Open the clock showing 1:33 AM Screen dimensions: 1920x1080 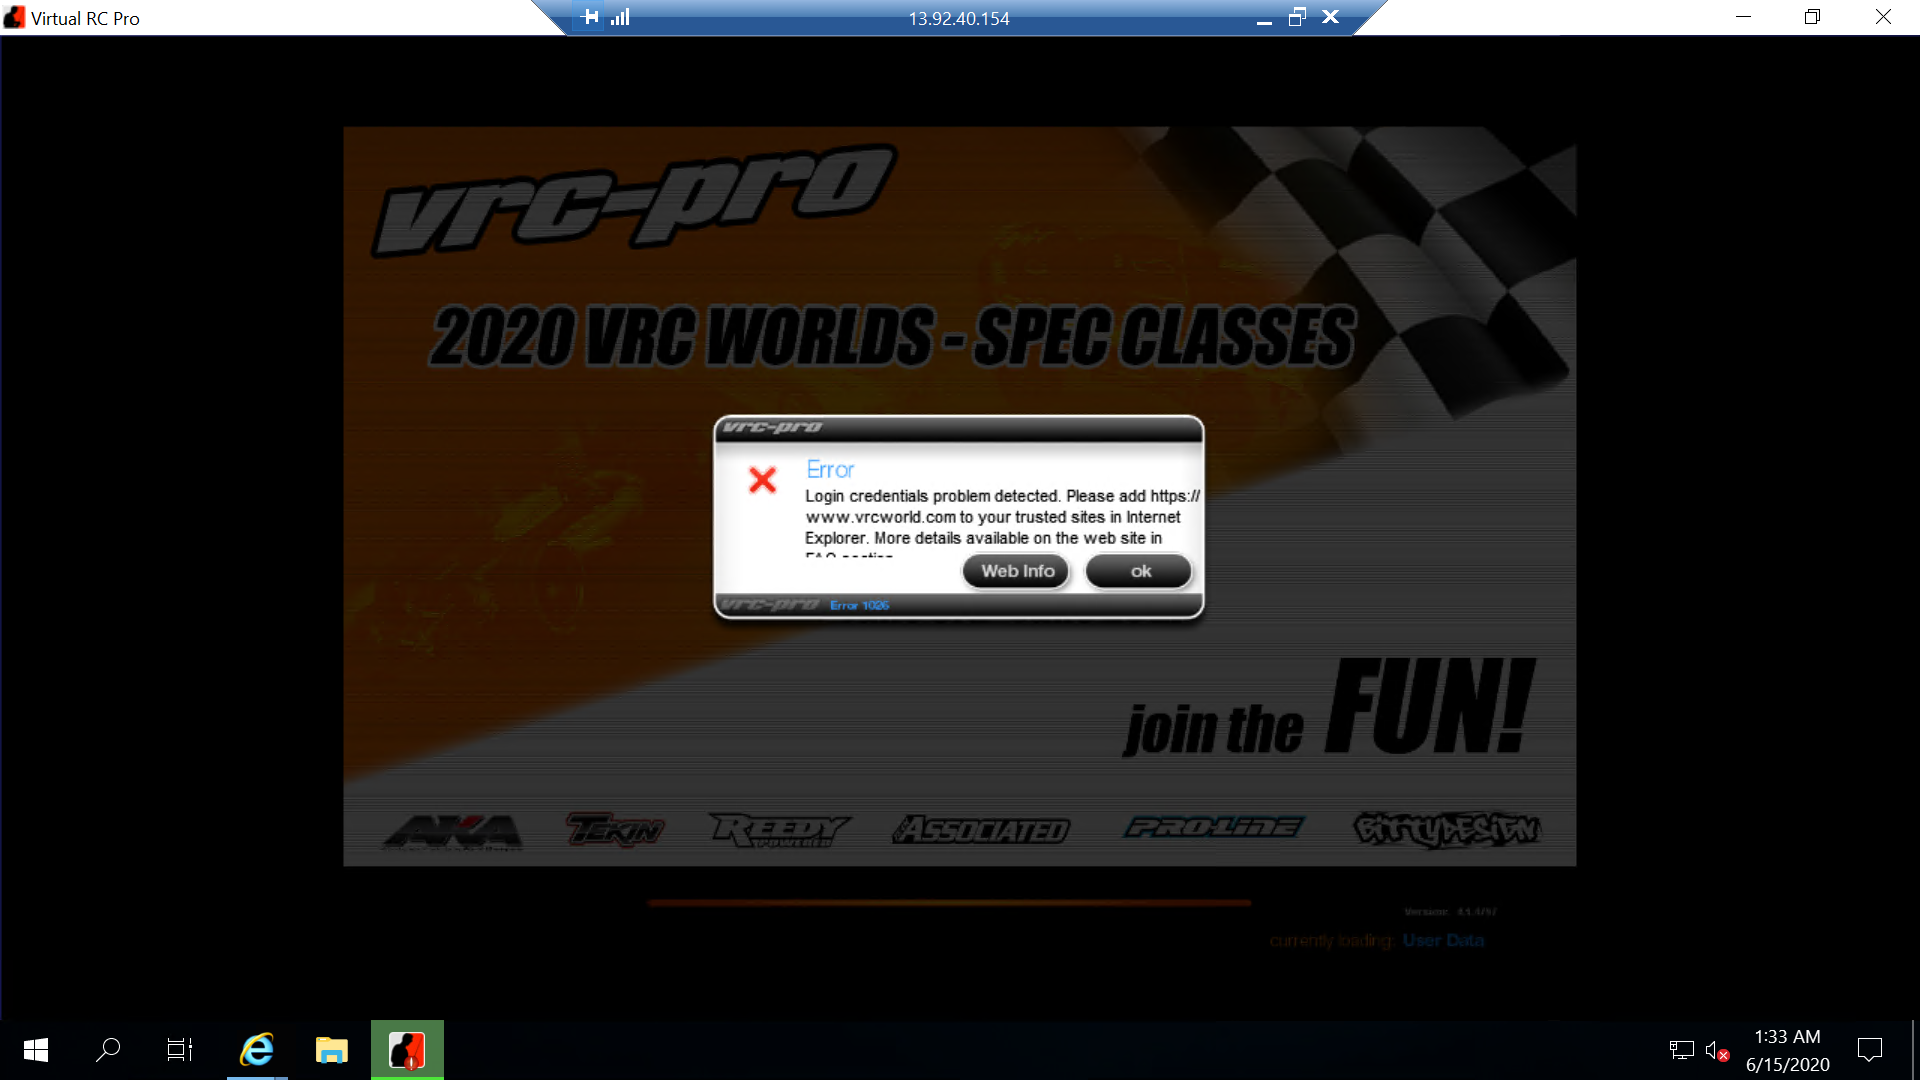coord(1787,1050)
